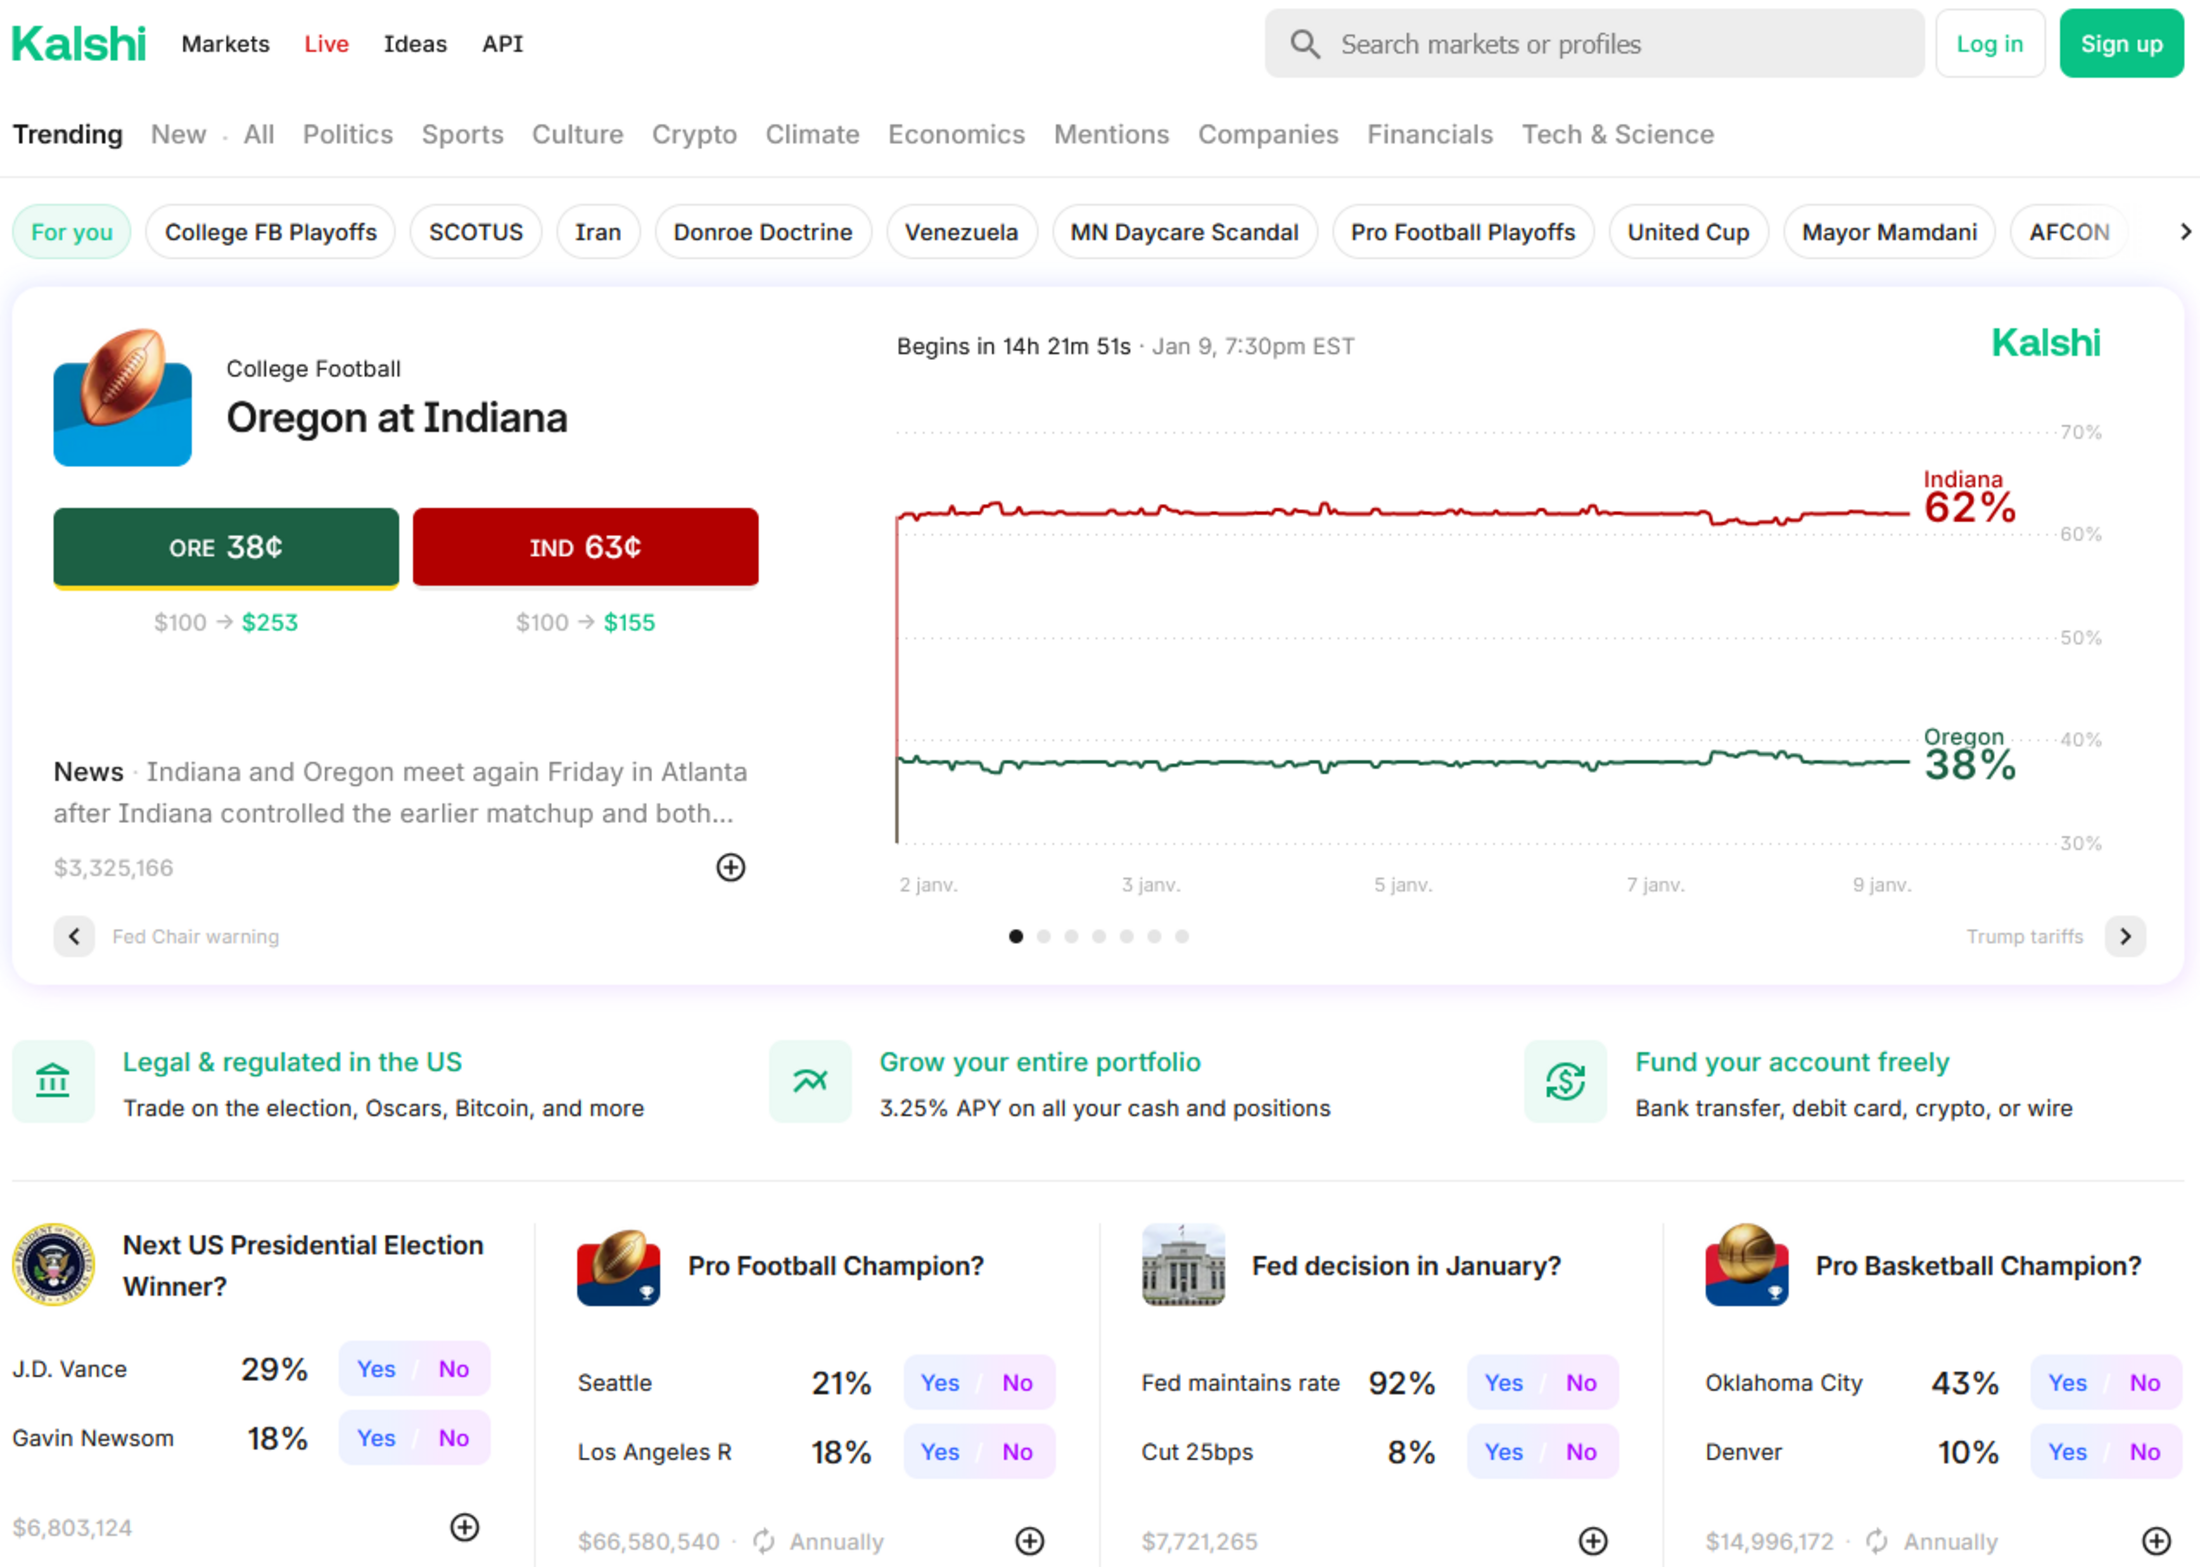Click plus icon on Fed decision card
This screenshot has height=1567, width=2200.
pos(1593,1541)
